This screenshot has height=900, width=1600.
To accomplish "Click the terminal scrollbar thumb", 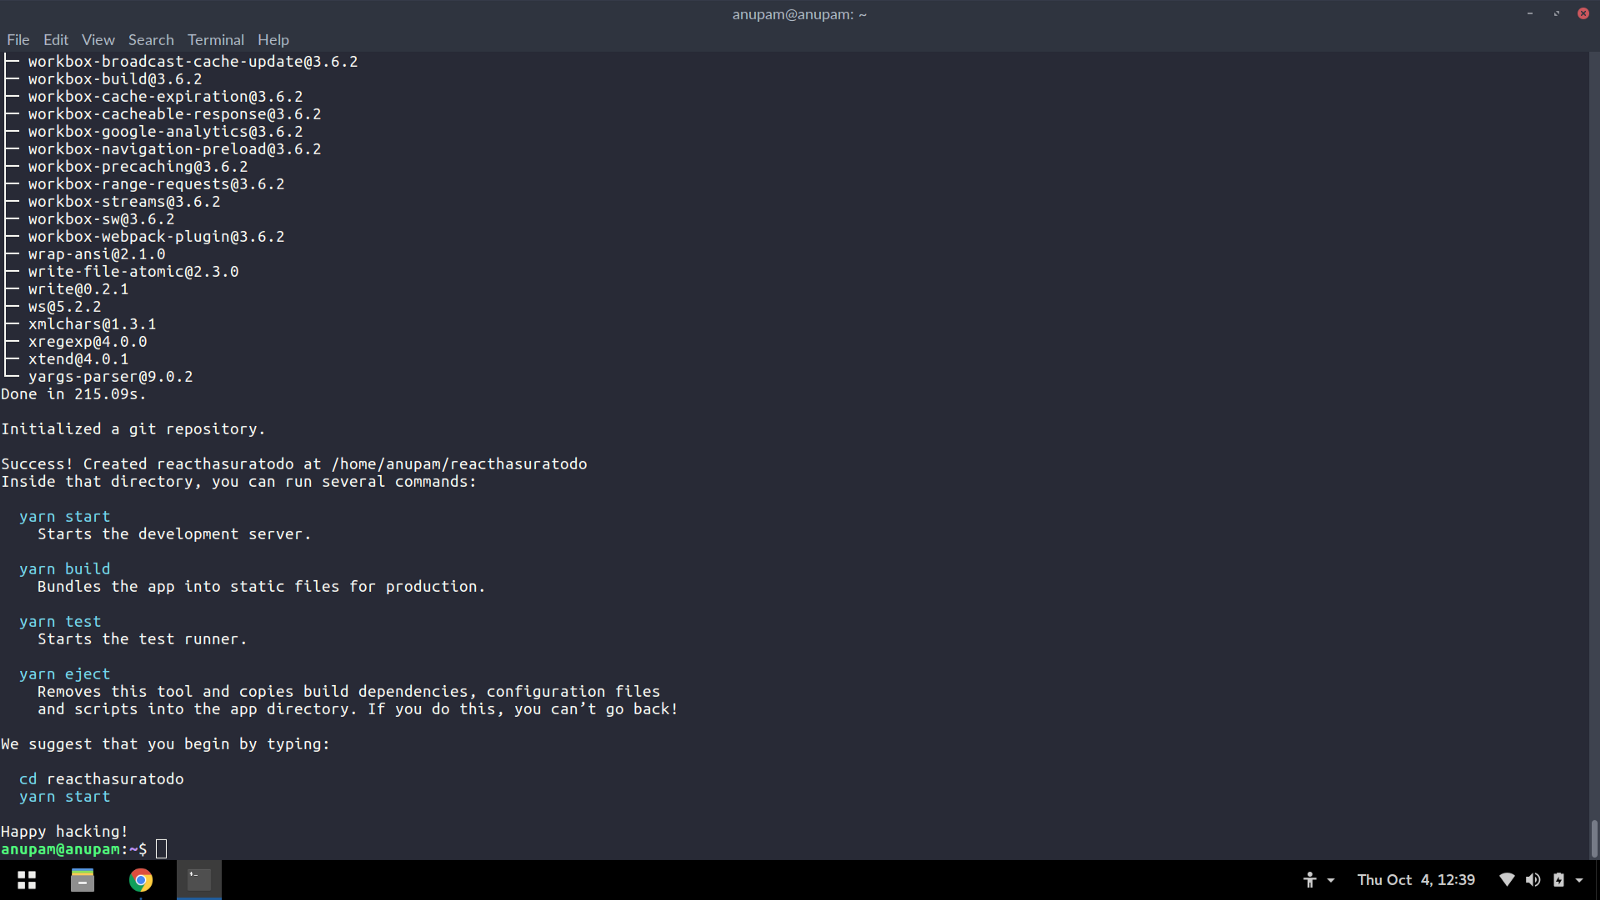I will point(1594,838).
